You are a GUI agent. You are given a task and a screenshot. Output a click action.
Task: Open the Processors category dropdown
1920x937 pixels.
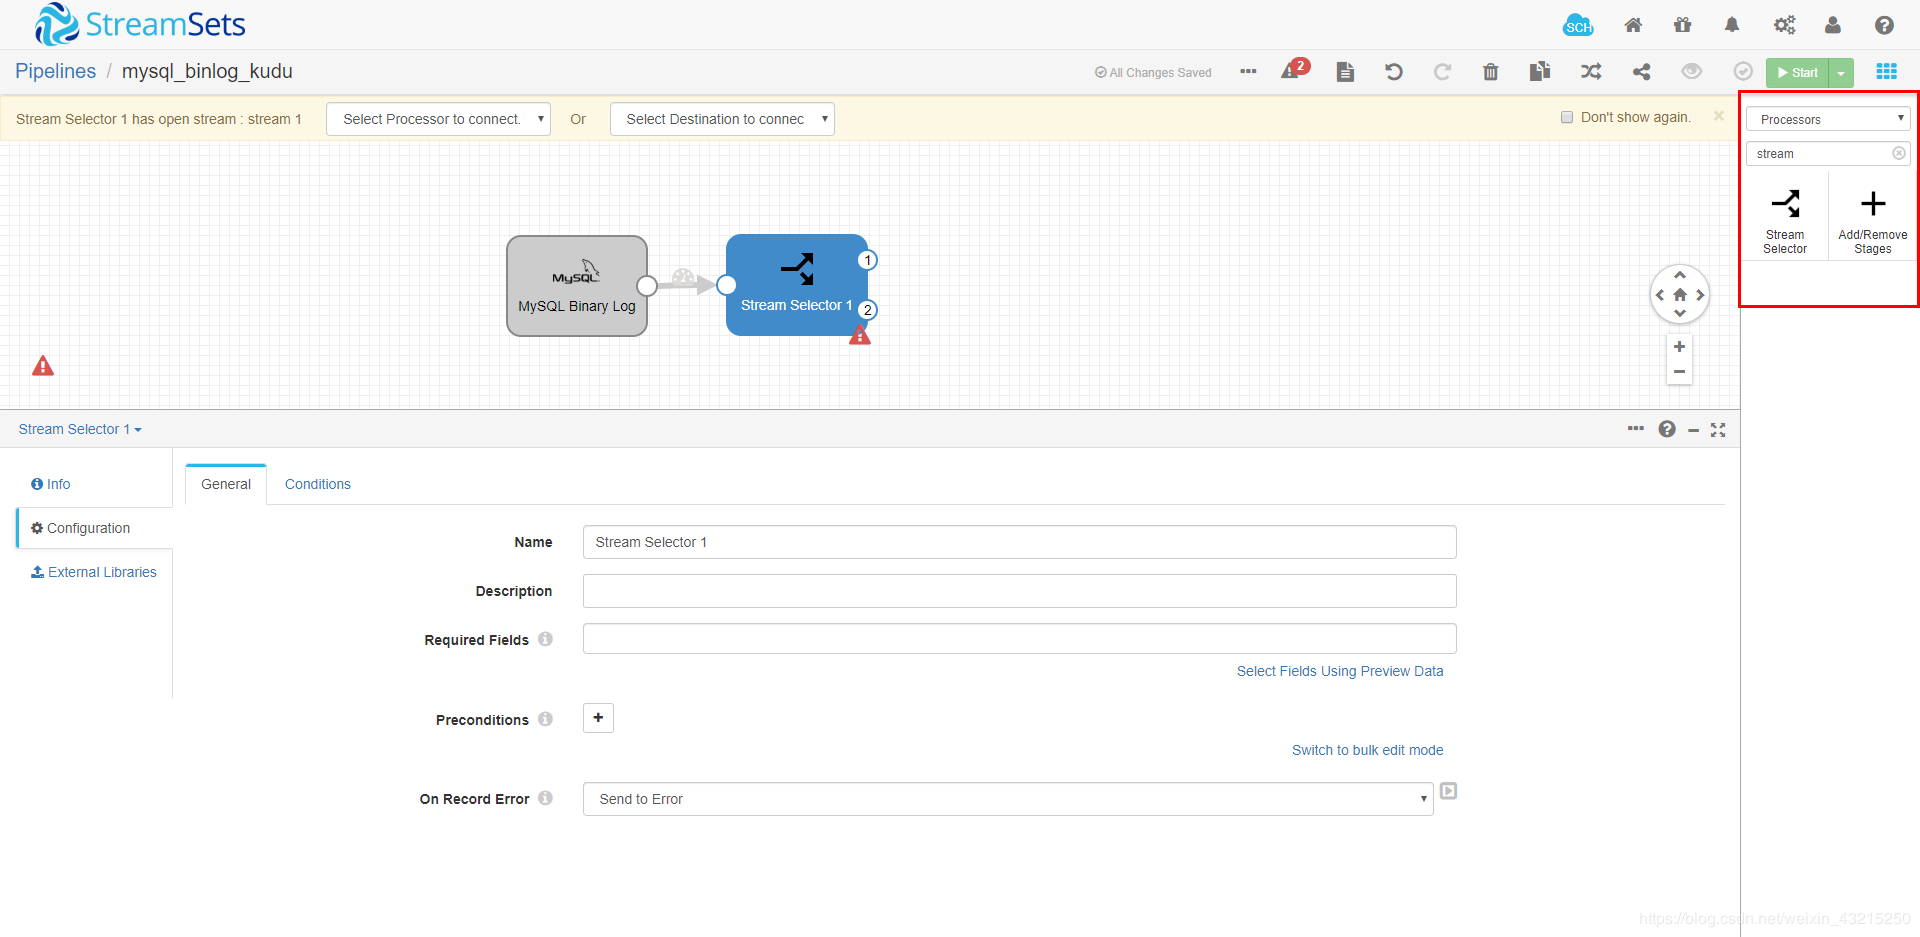click(x=1827, y=118)
